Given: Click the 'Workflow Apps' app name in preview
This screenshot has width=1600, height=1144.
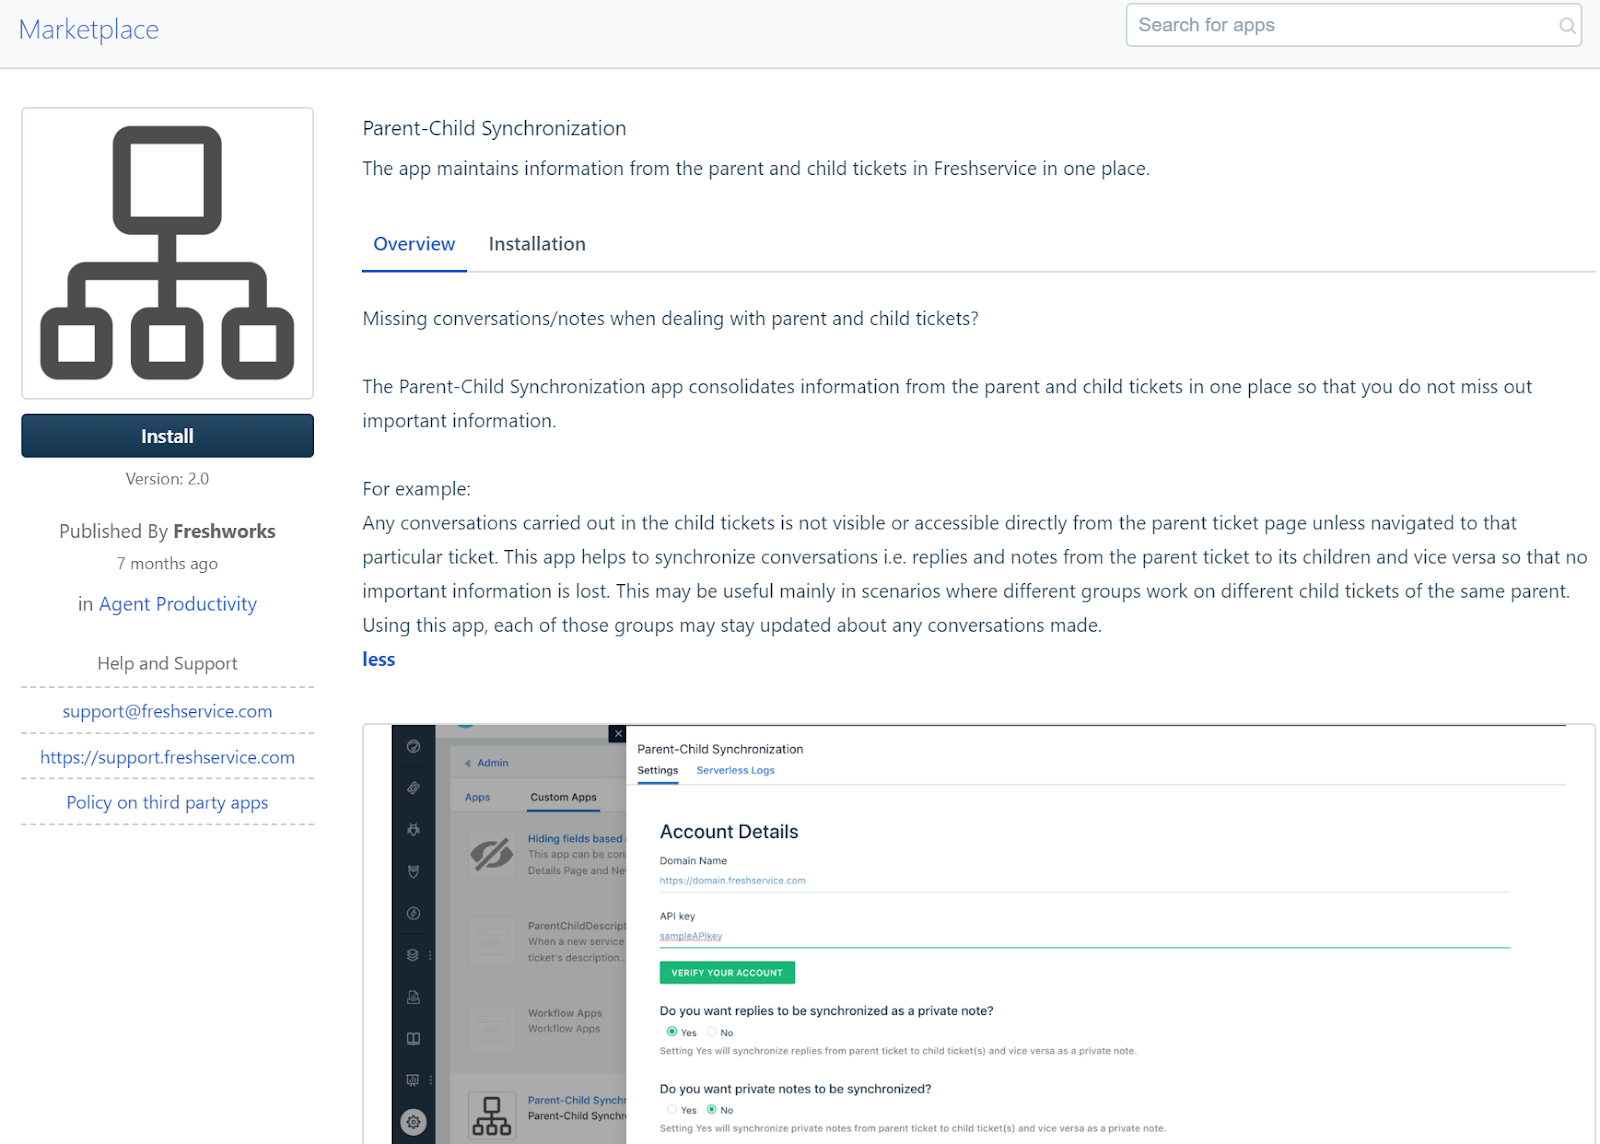Looking at the screenshot, I should tap(565, 1013).
